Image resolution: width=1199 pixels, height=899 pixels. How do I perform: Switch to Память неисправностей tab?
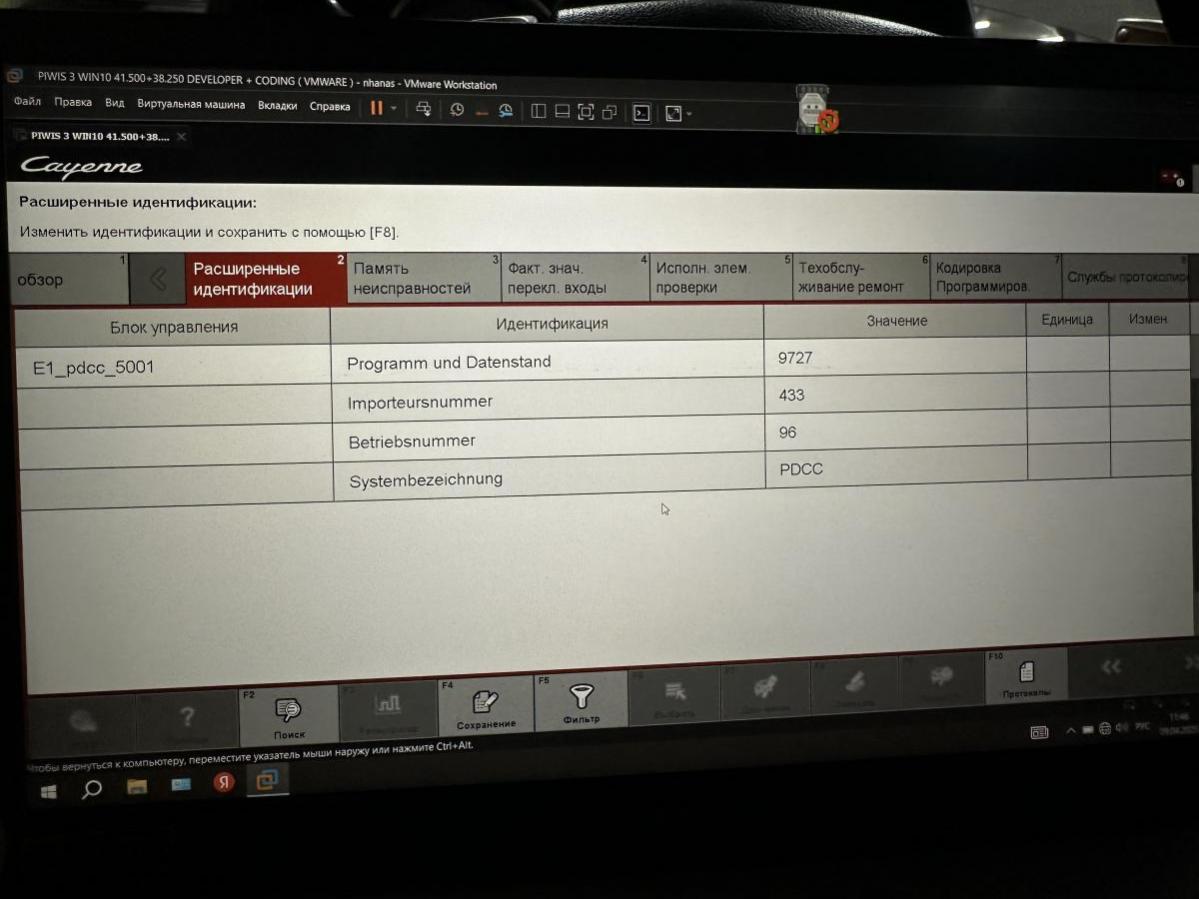[412, 278]
